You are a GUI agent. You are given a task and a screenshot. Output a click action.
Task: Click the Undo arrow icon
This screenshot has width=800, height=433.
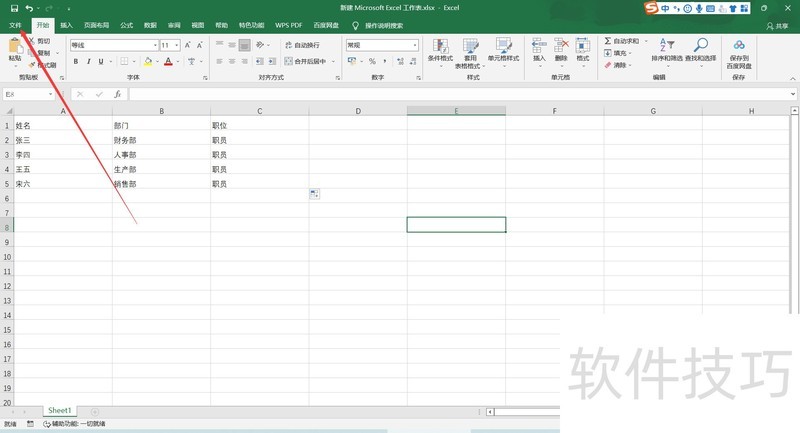tap(29, 8)
